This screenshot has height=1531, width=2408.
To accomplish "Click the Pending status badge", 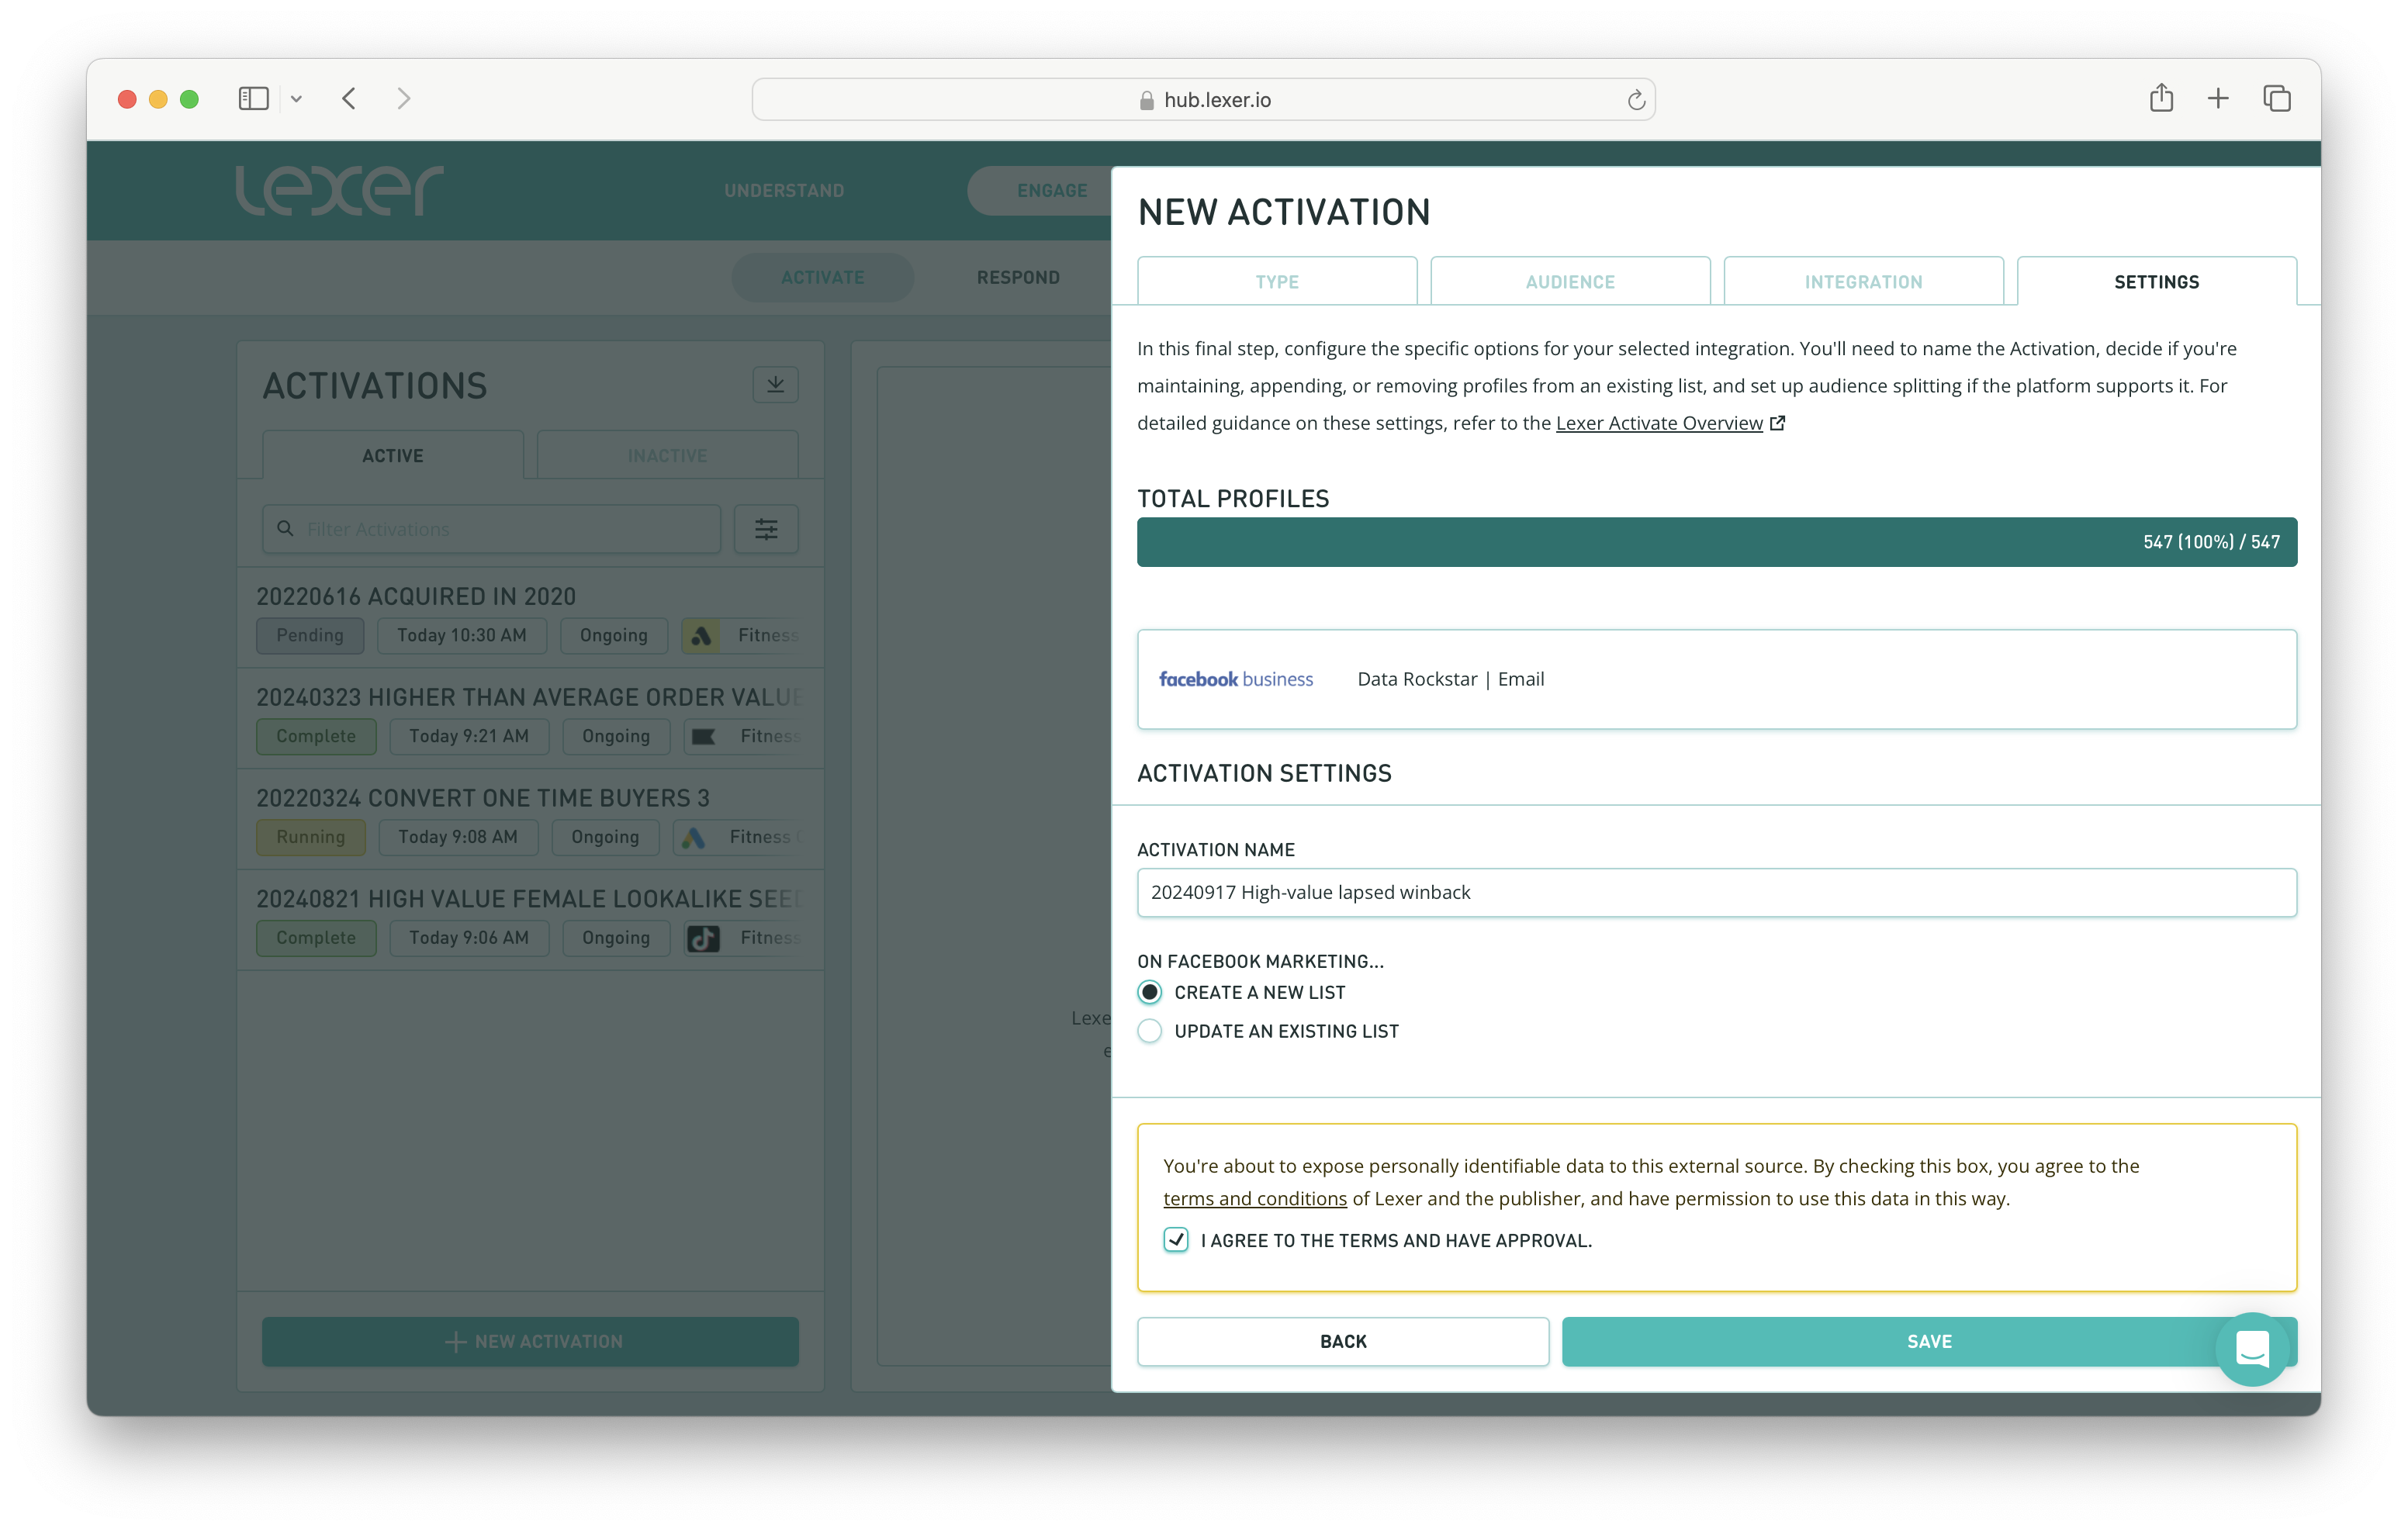I will point(310,635).
